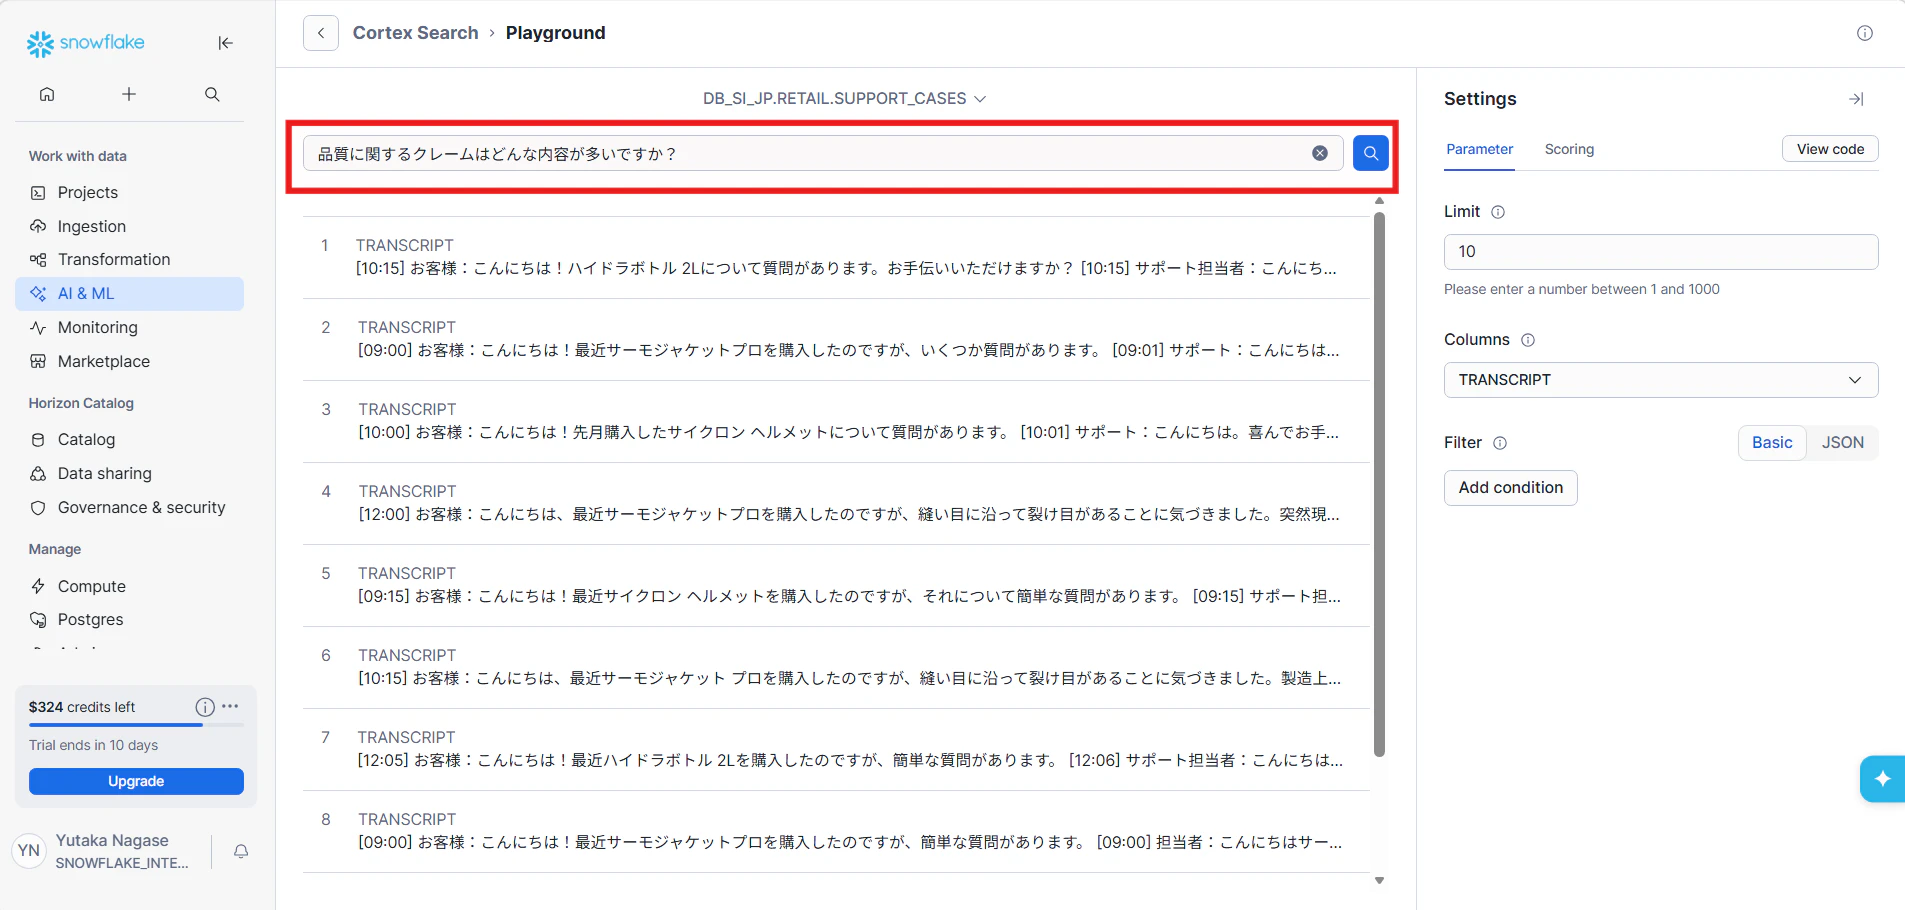Click the Marketplace store icon
This screenshot has width=1905, height=910.
click(x=38, y=362)
